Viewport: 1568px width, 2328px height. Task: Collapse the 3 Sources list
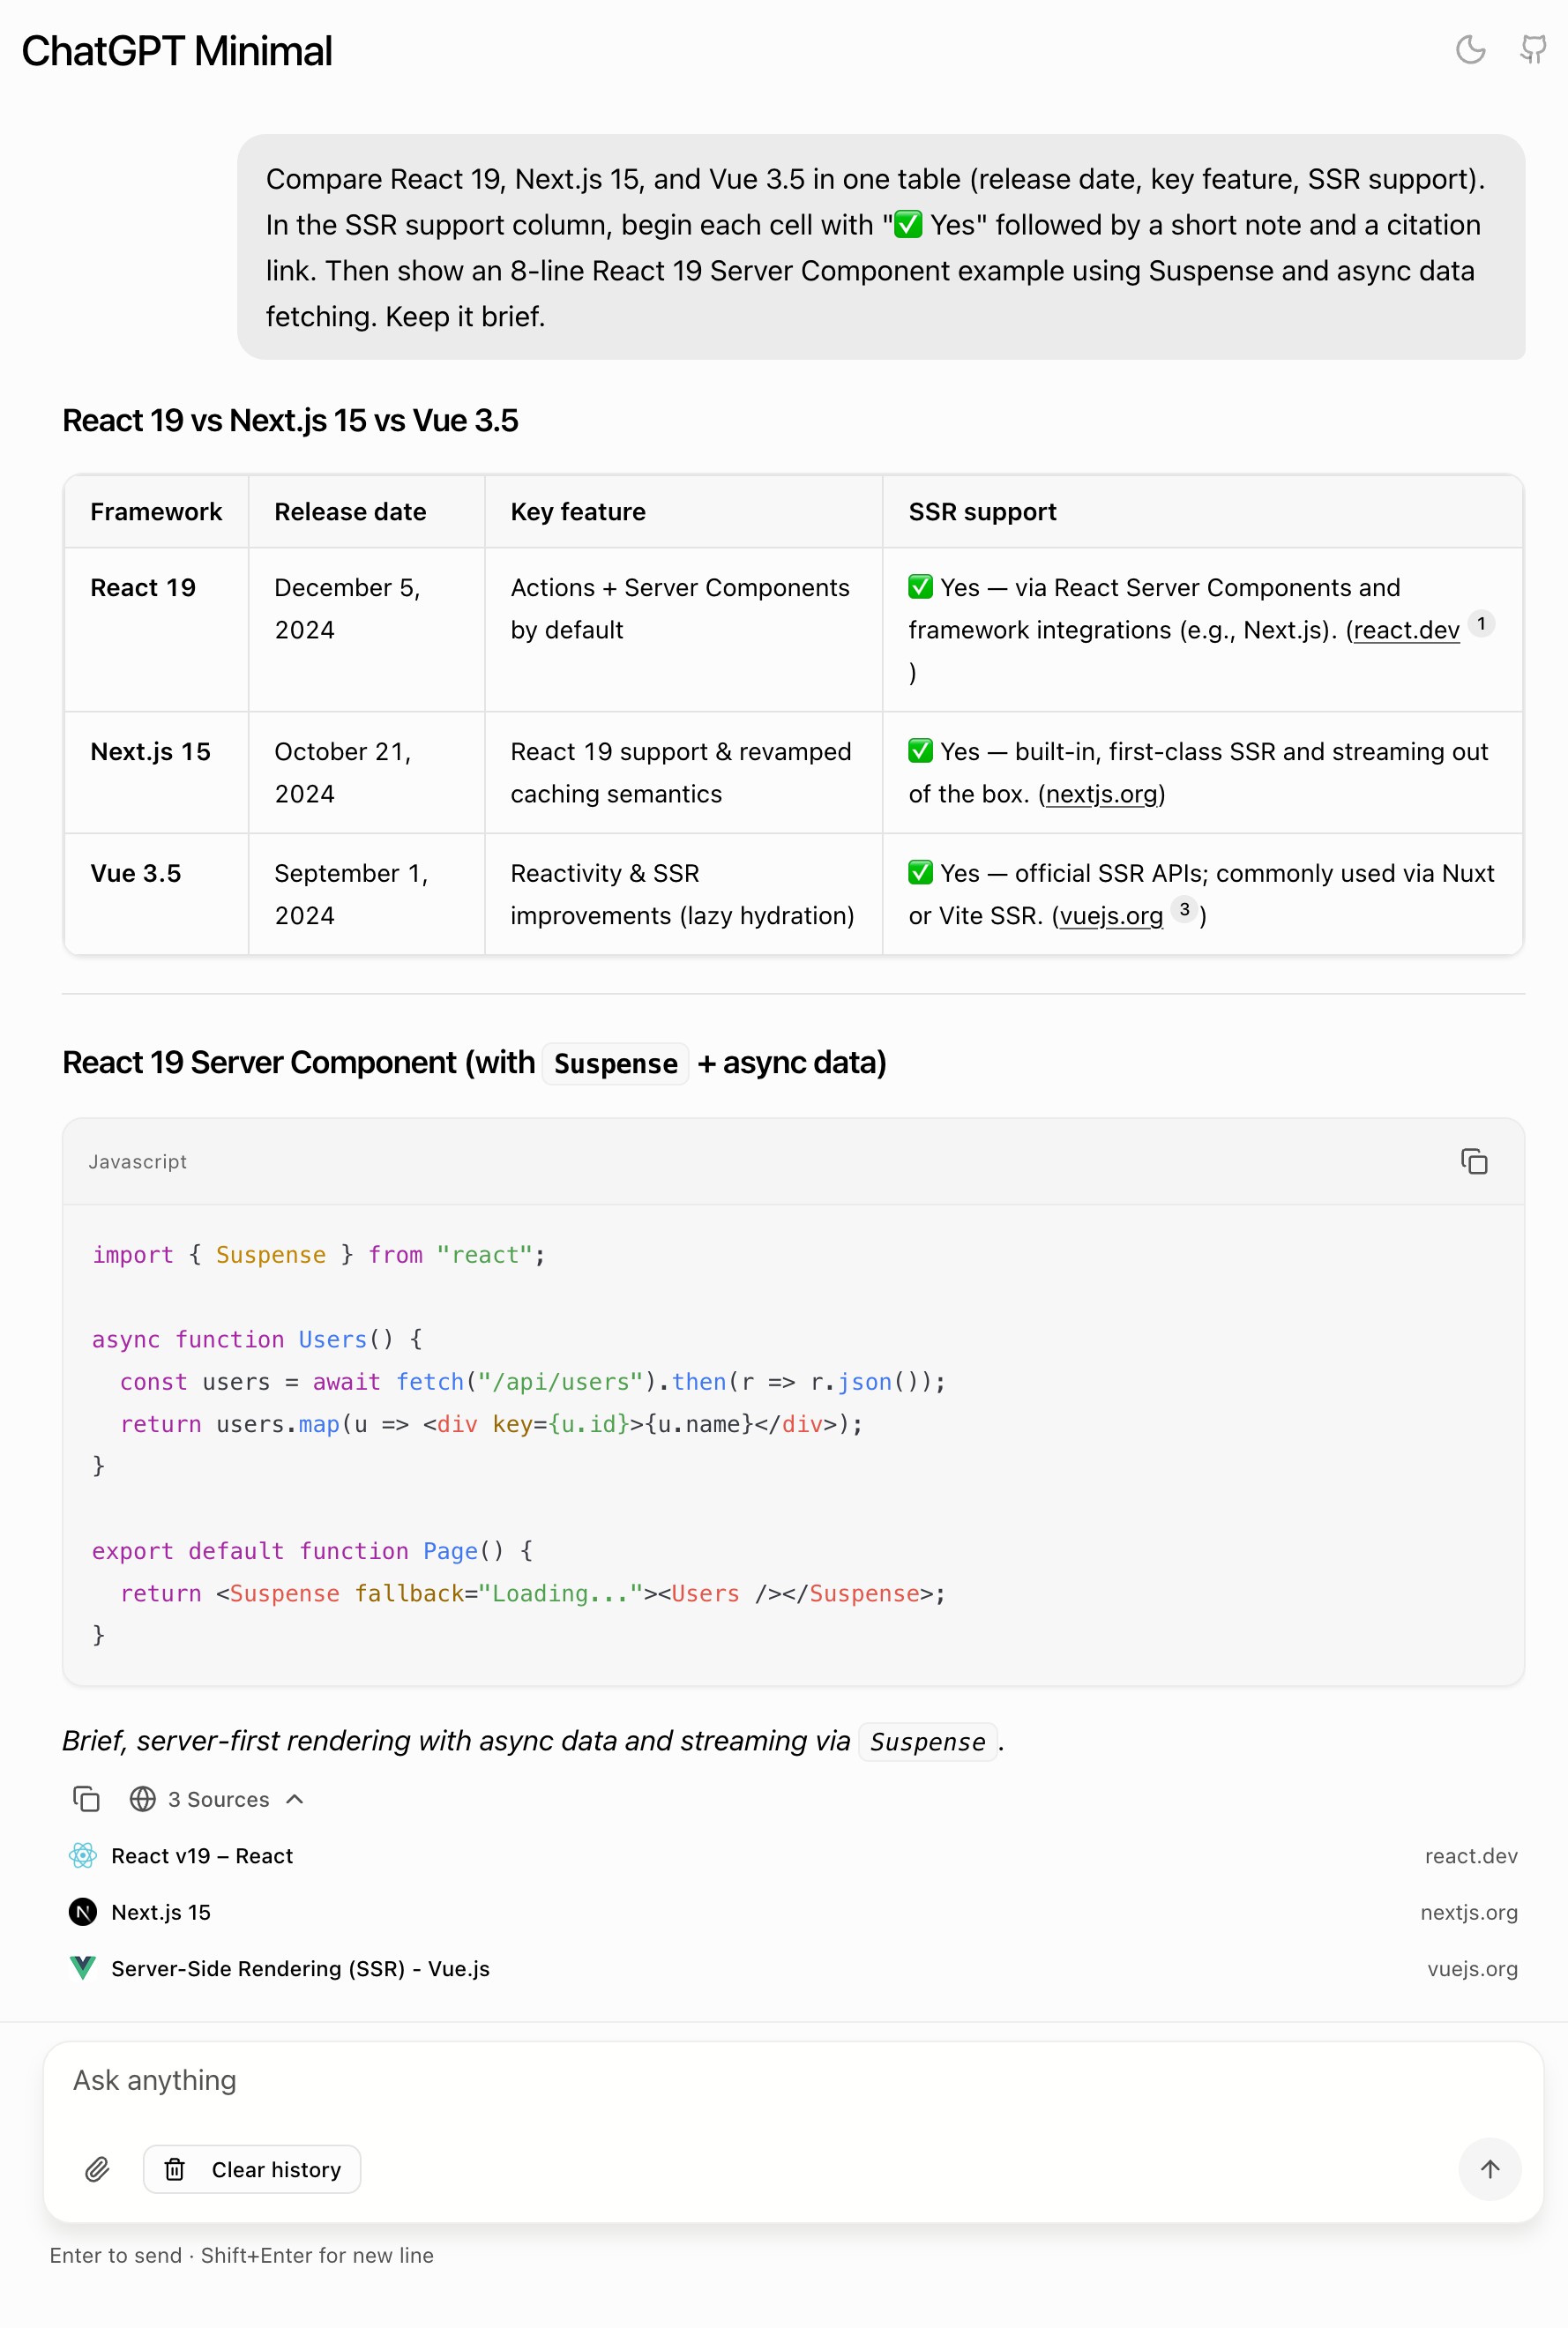(294, 1799)
